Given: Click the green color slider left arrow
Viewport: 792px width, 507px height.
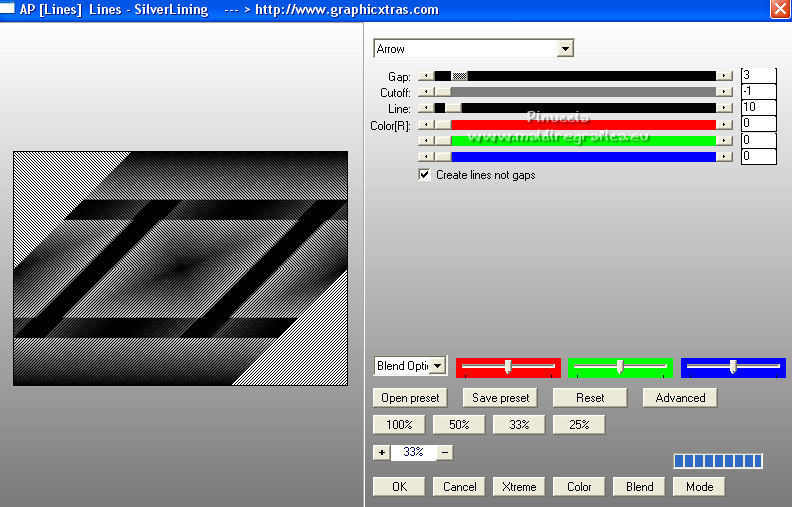Looking at the screenshot, I should pos(426,141).
